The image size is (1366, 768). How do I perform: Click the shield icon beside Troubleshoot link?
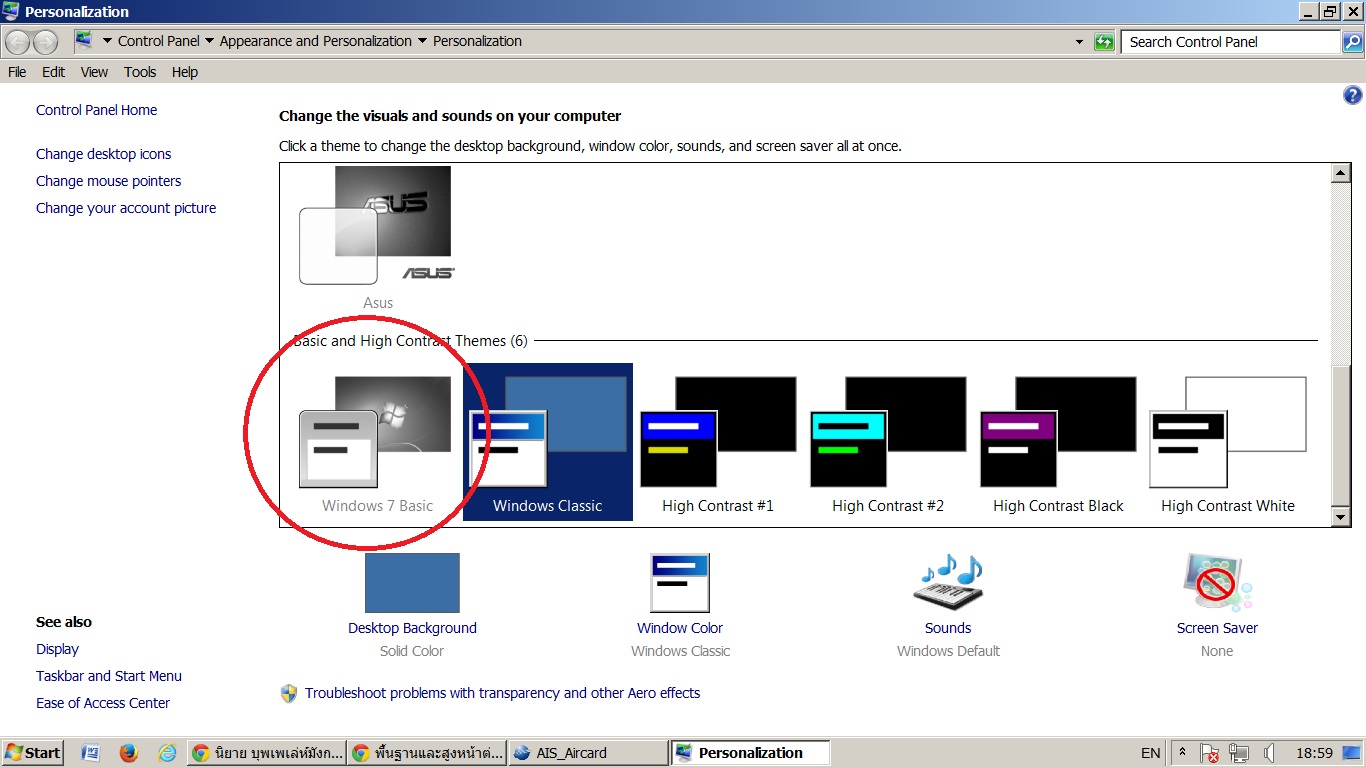[x=289, y=693]
